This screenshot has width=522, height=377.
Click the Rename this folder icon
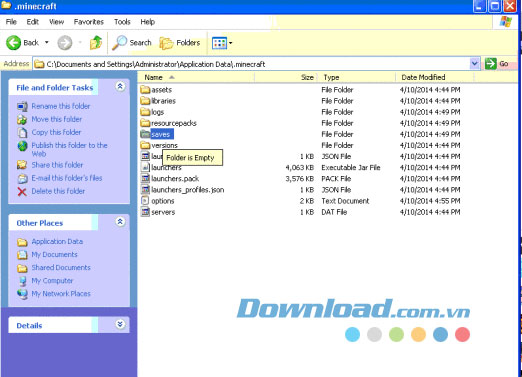[x=22, y=106]
